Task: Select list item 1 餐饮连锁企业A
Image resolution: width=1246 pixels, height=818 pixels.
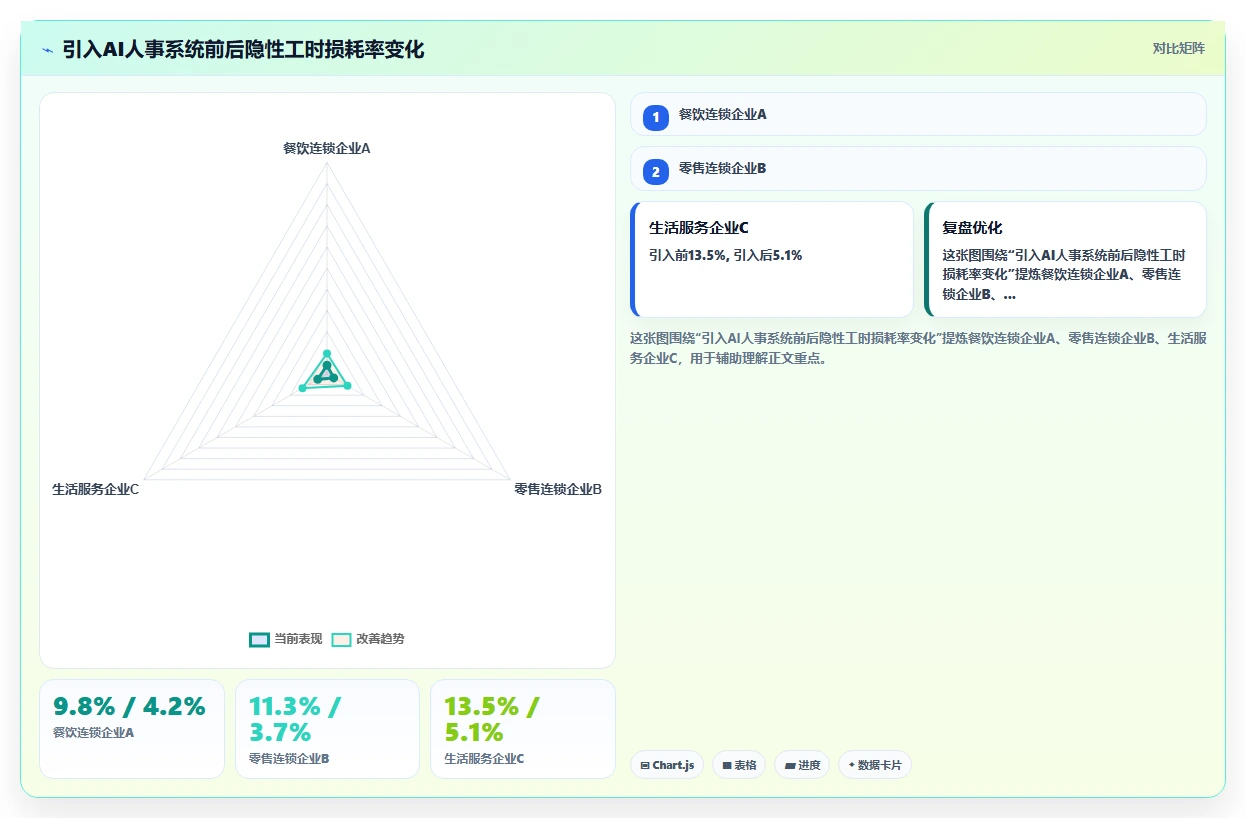Action: (x=918, y=114)
